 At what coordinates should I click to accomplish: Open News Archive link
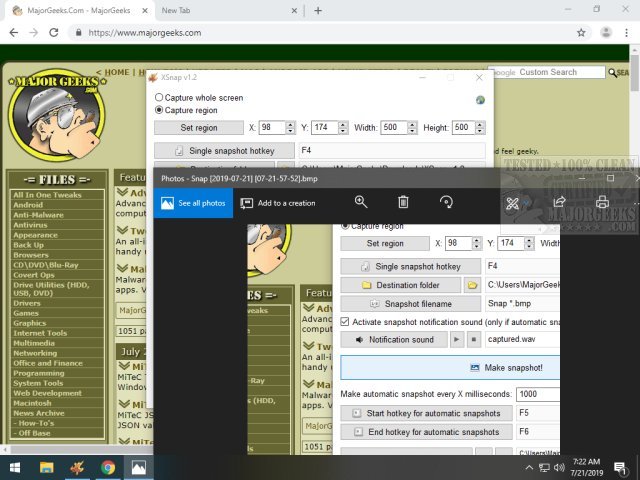[x=39, y=413]
